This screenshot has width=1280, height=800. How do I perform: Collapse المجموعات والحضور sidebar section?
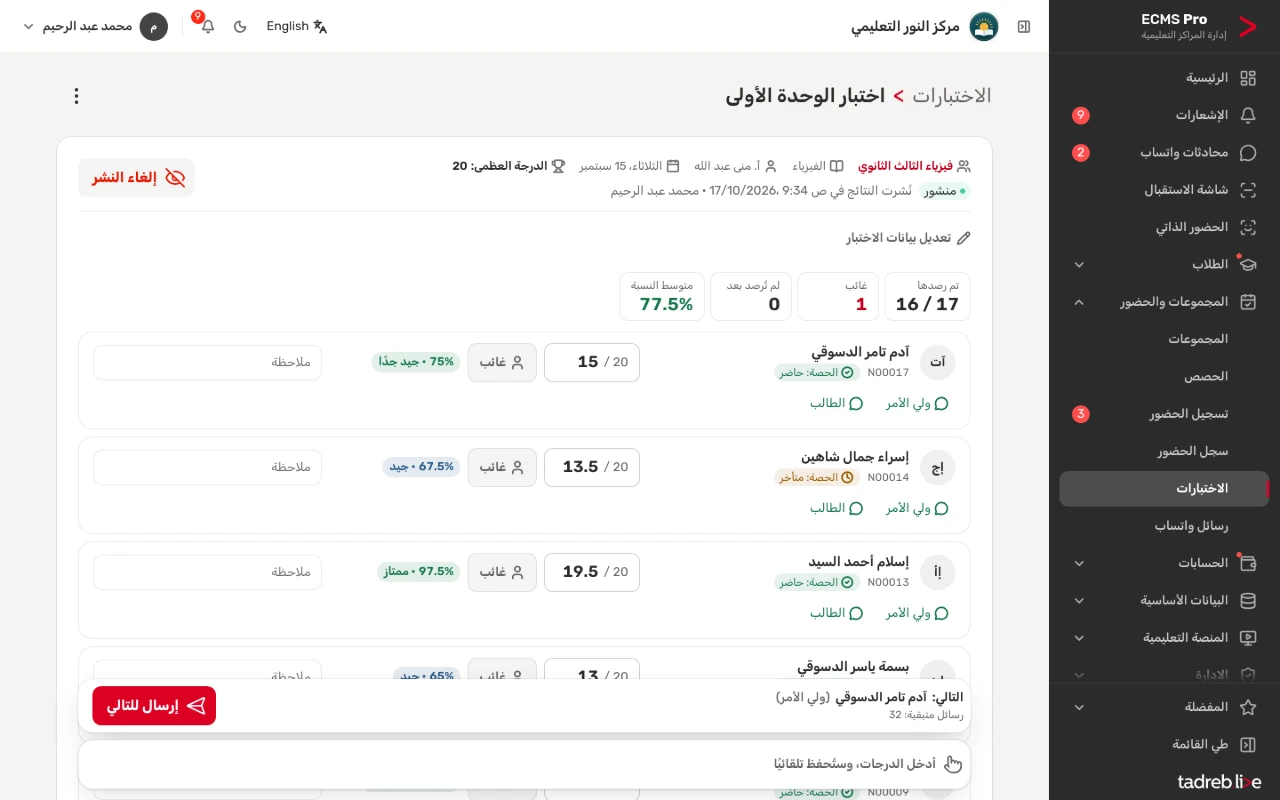(1164, 302)
